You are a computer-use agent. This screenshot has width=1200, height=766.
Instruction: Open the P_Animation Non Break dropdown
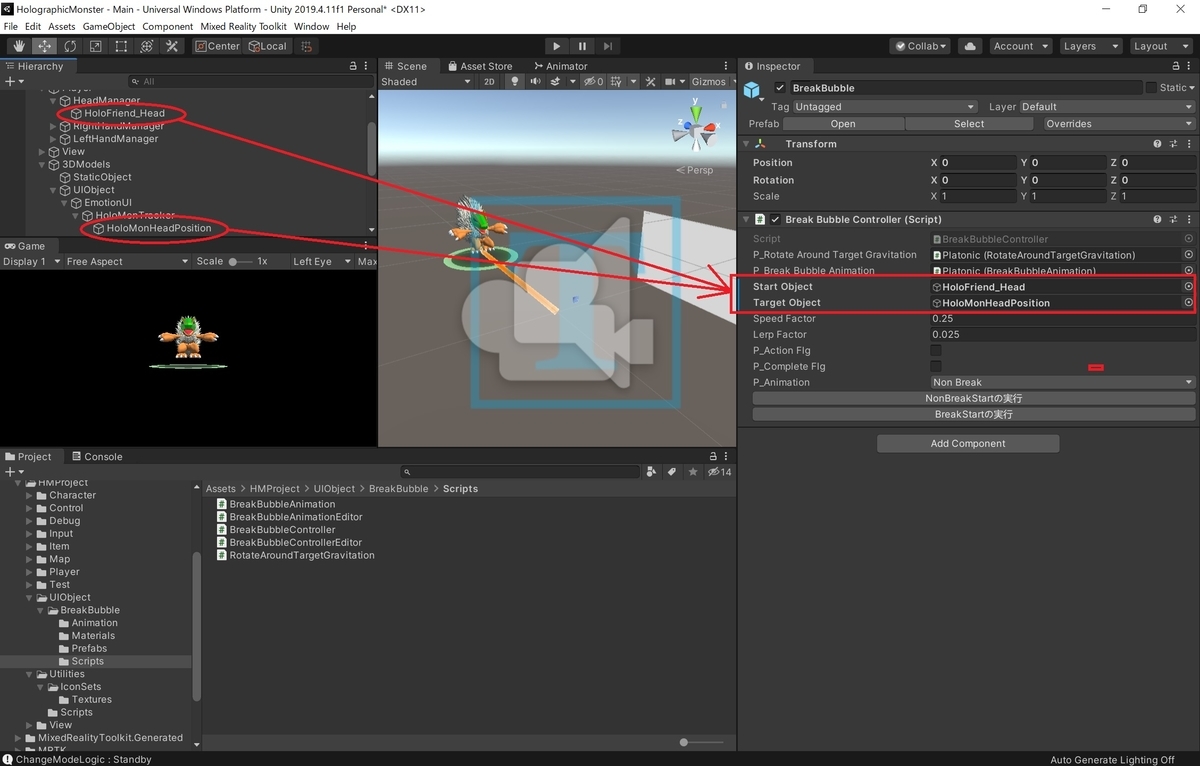click(1062, 382)
